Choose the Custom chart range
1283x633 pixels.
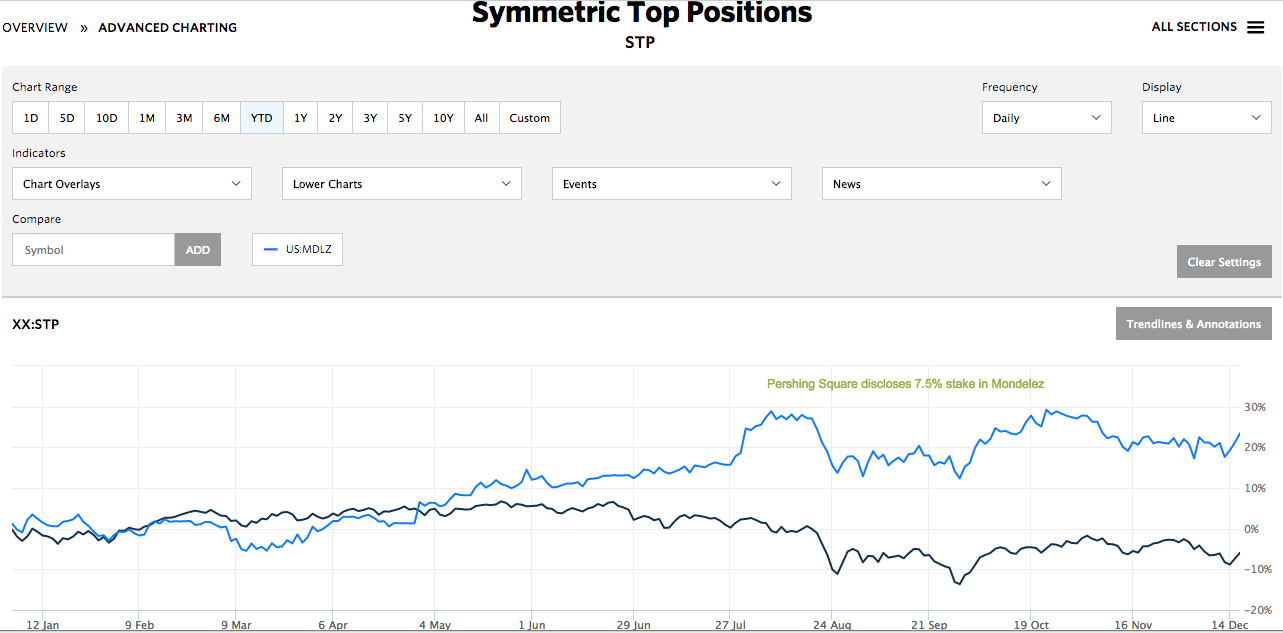pyautogui.click(x=530, y=118)
